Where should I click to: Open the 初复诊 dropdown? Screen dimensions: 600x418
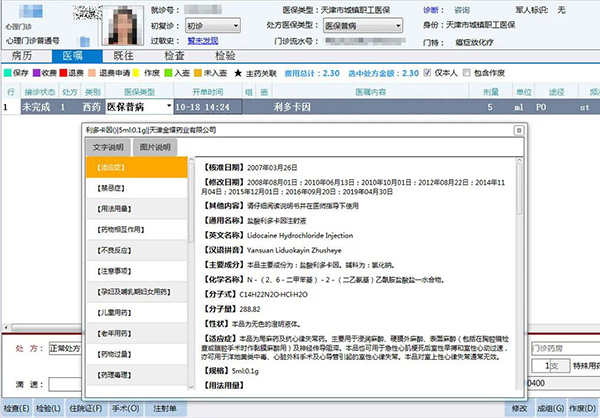(211, 25)
